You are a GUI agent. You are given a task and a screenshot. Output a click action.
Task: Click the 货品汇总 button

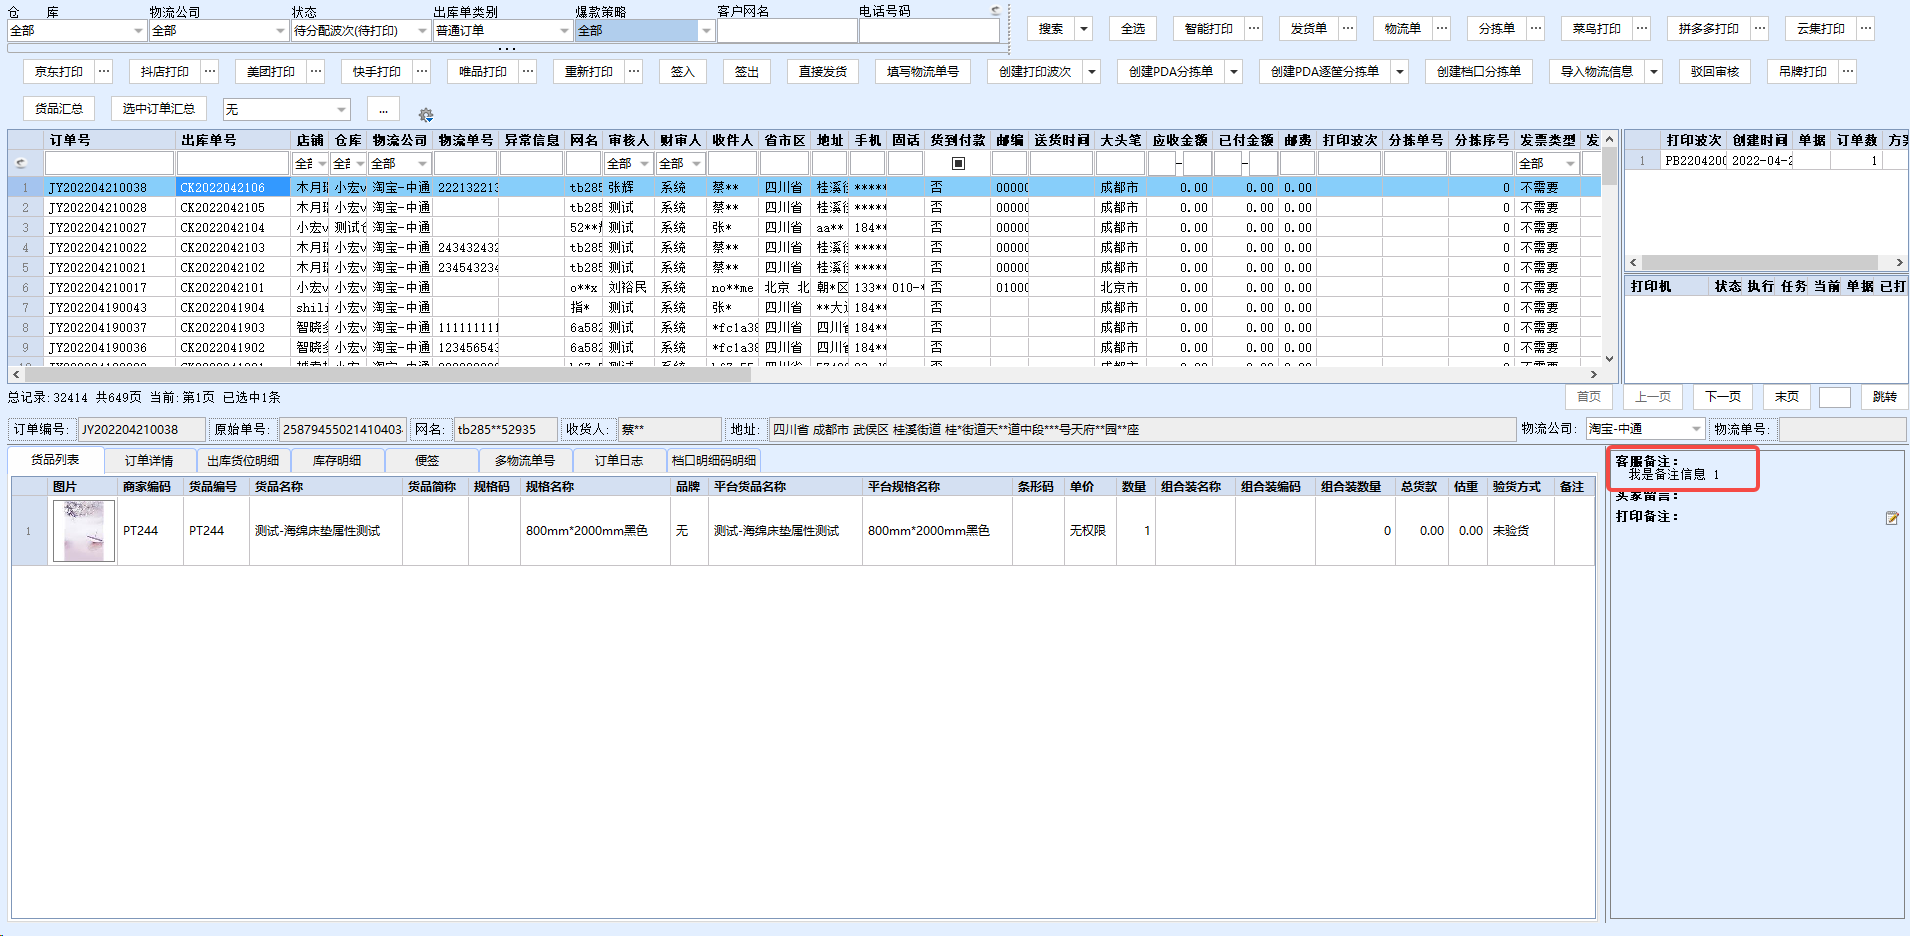point(59,109)
